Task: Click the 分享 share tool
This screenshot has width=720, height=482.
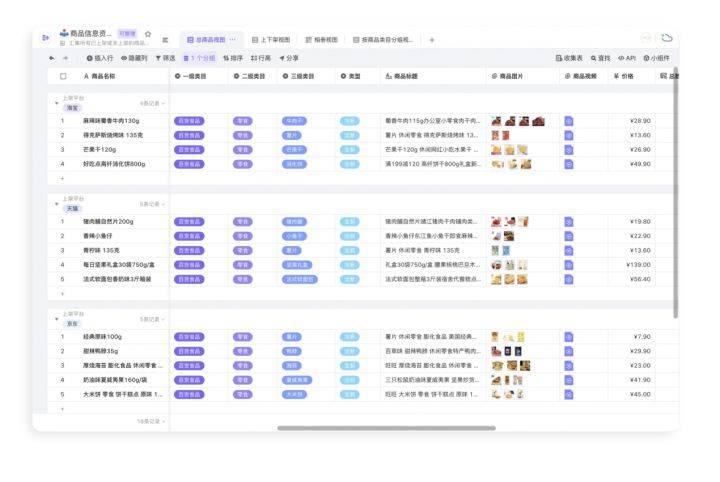Action: tap(288, 58)
